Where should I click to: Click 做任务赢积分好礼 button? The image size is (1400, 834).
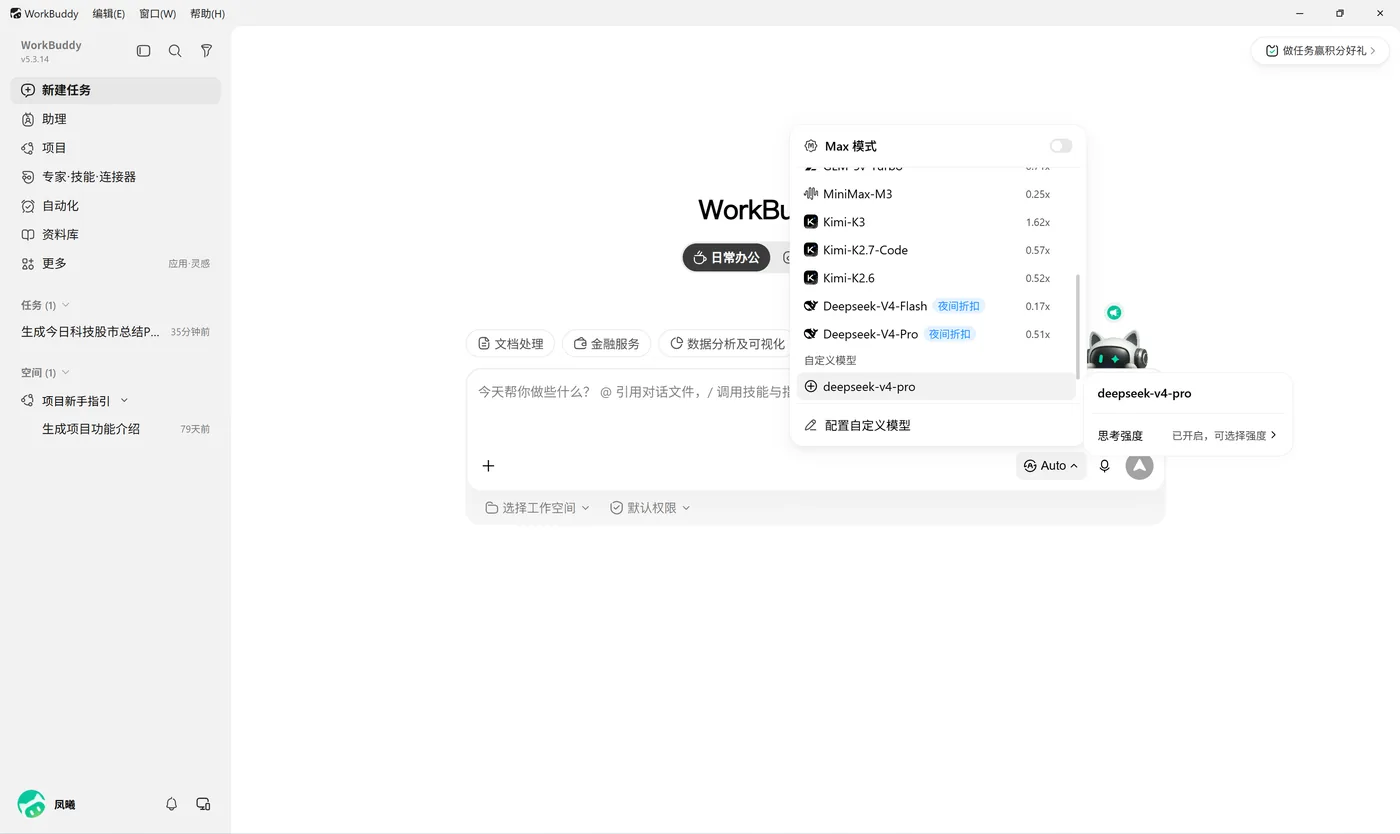[1320, 51]
